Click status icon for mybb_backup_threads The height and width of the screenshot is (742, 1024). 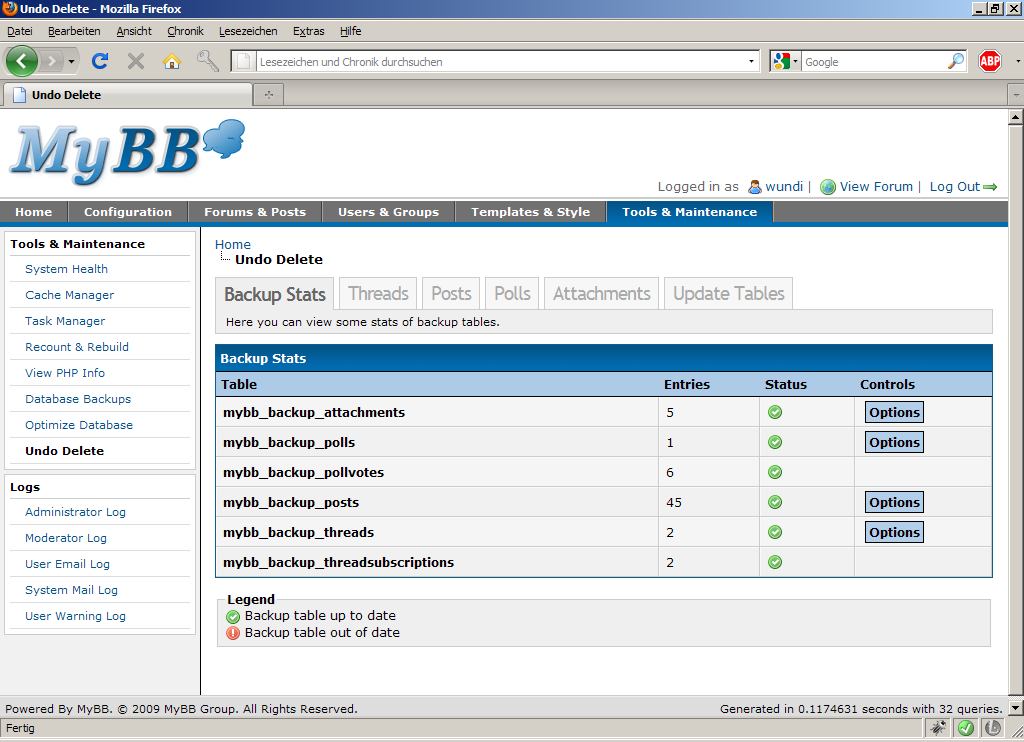(775, 532)
